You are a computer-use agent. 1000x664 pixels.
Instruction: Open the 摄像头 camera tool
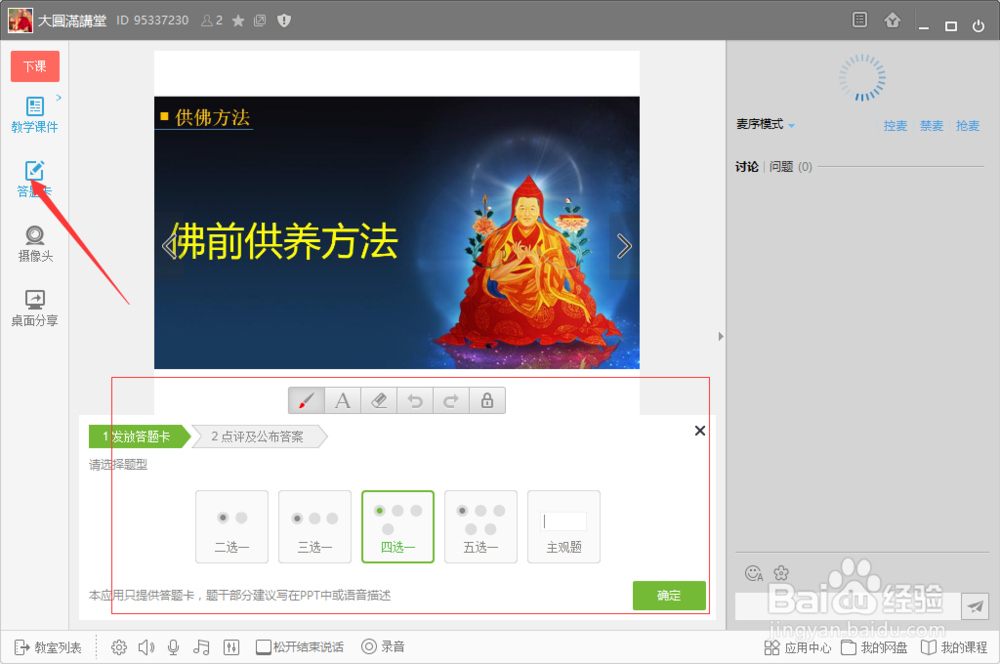[x=35, y=244]
